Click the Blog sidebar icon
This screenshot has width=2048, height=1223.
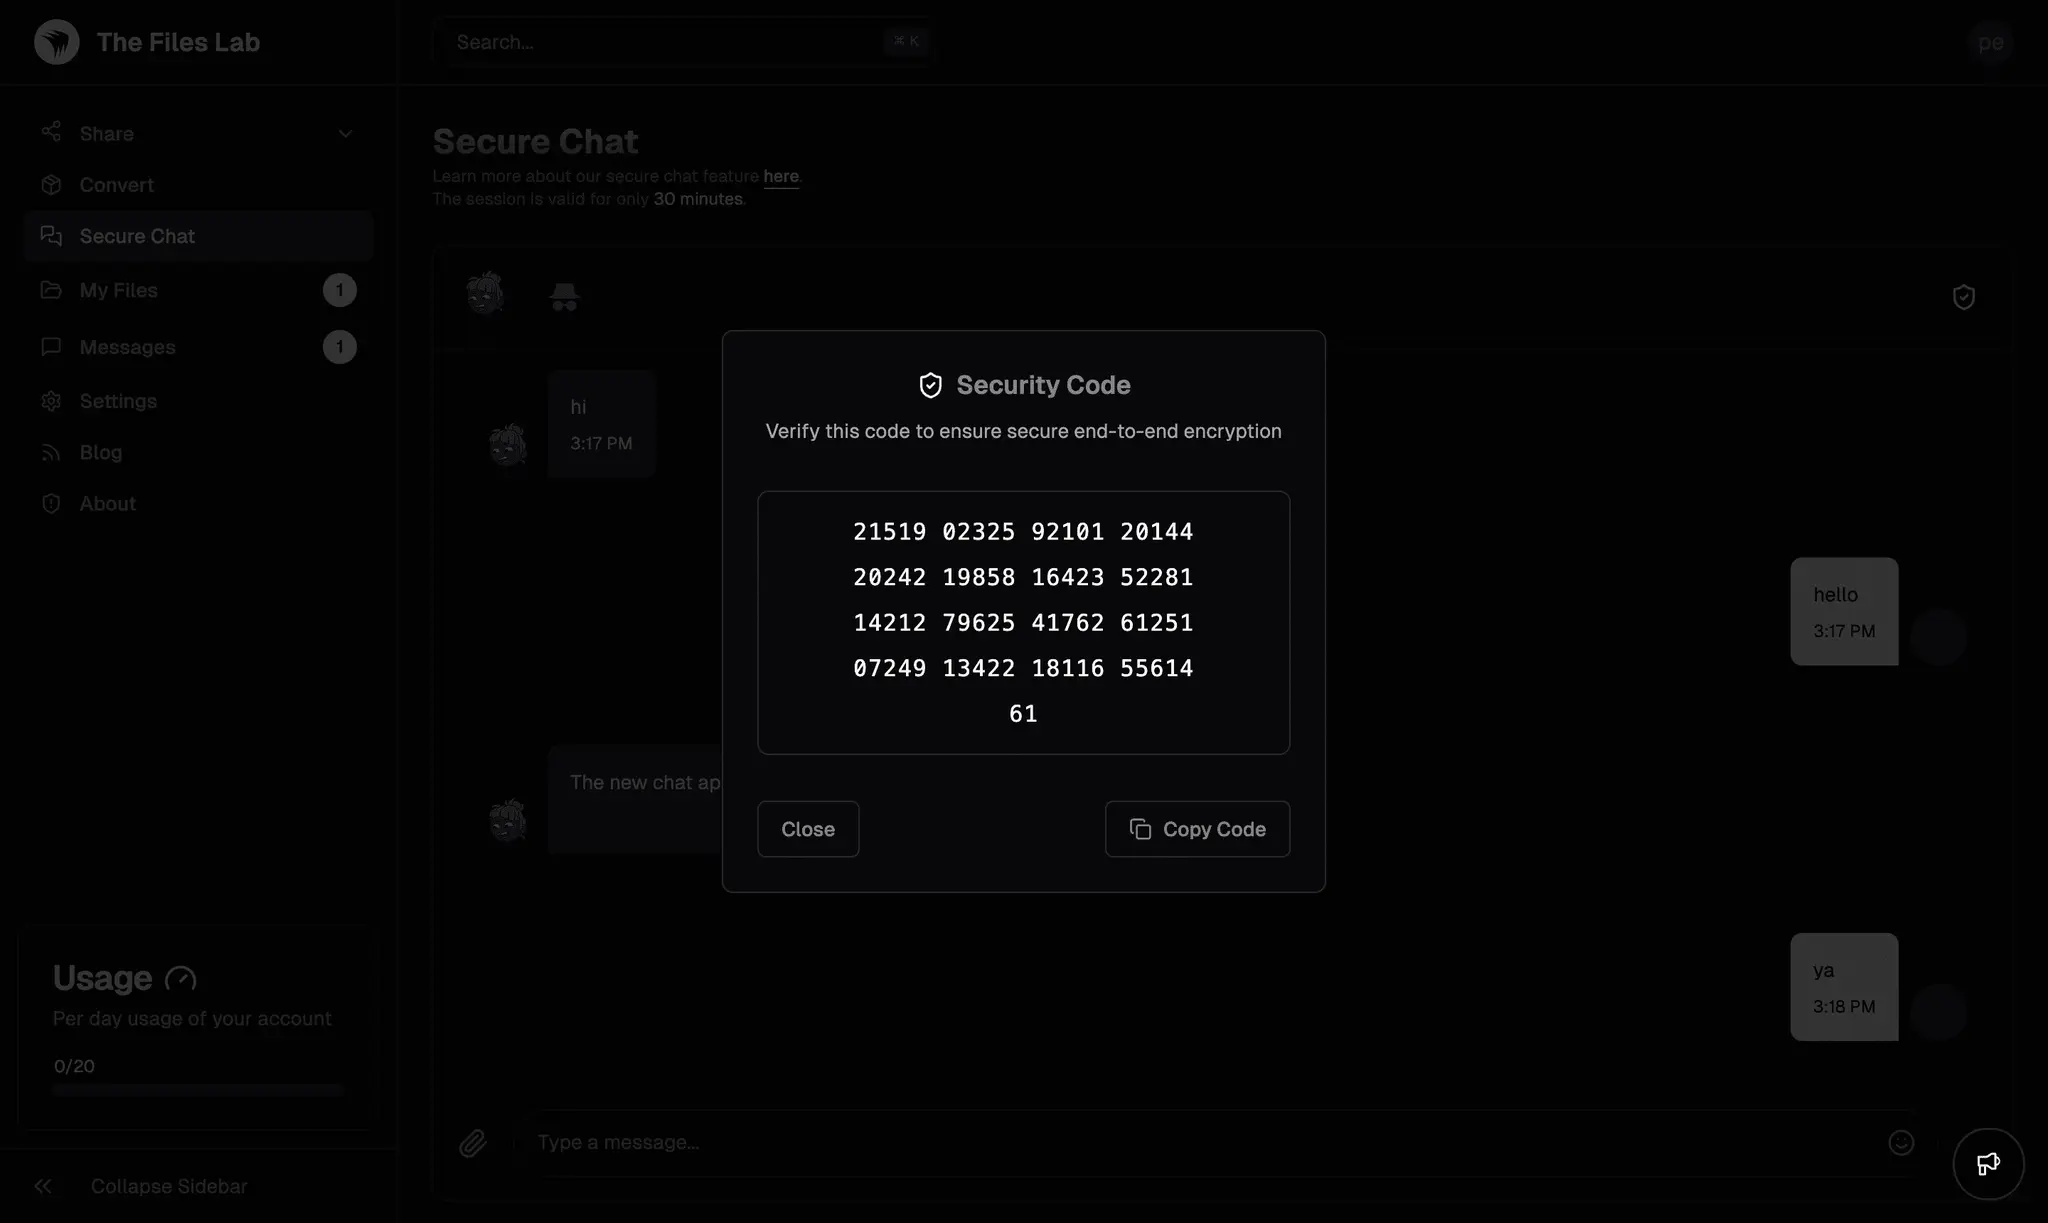49,451
